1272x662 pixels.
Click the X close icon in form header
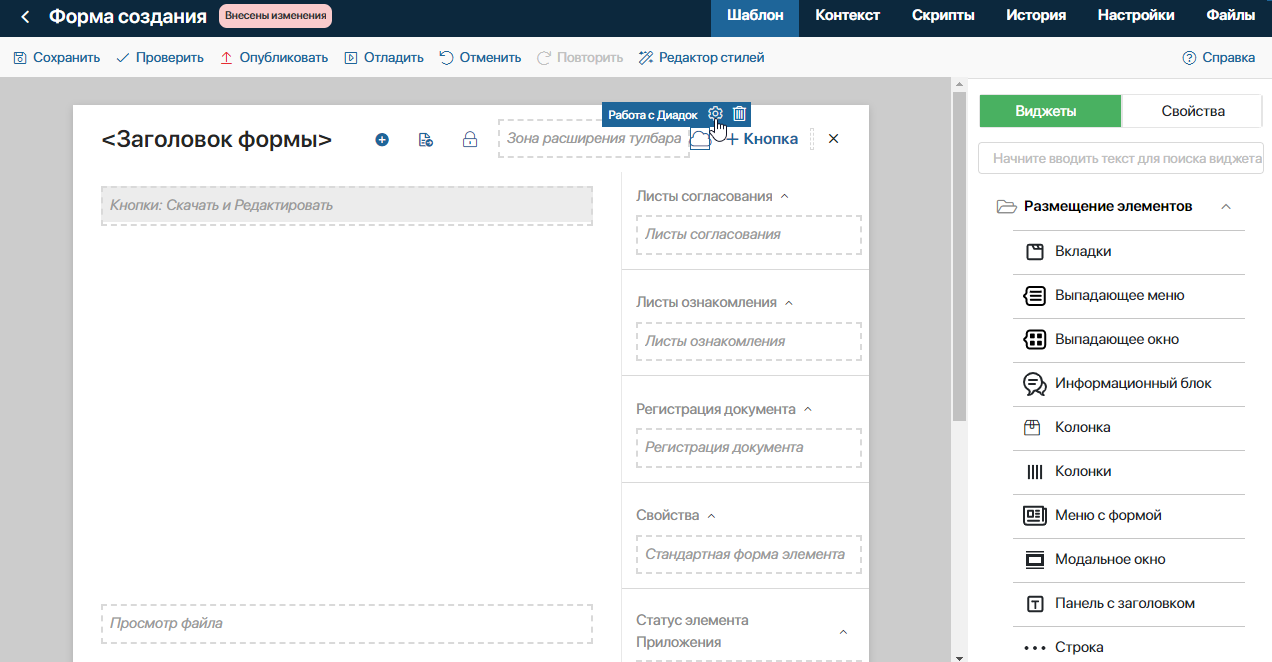(x=833, y=139)
